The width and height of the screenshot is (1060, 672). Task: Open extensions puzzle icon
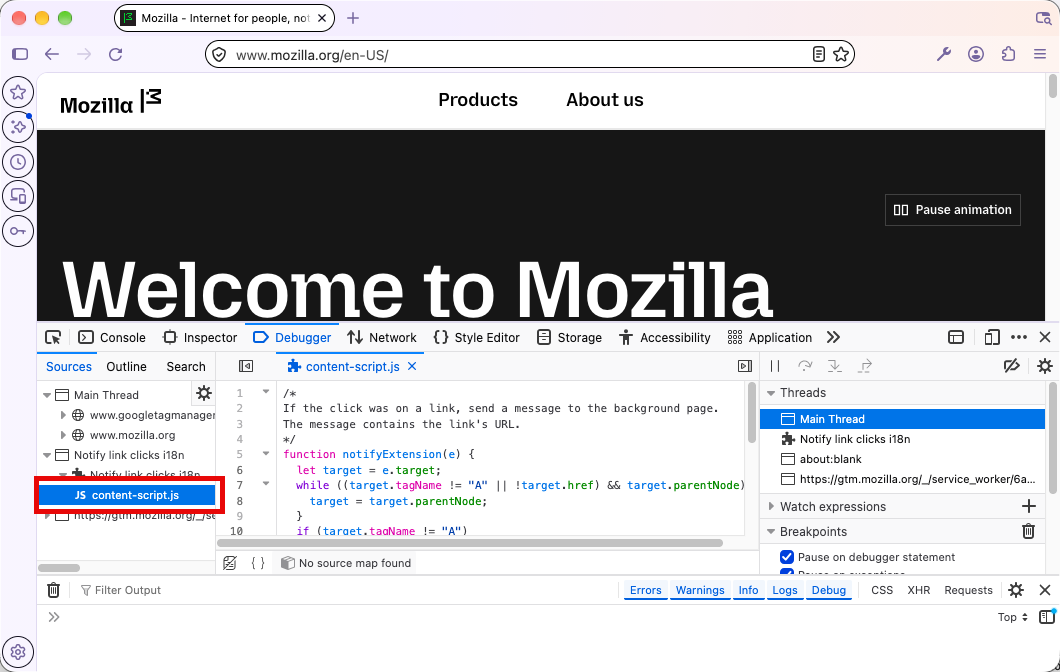pos(1008,54)
